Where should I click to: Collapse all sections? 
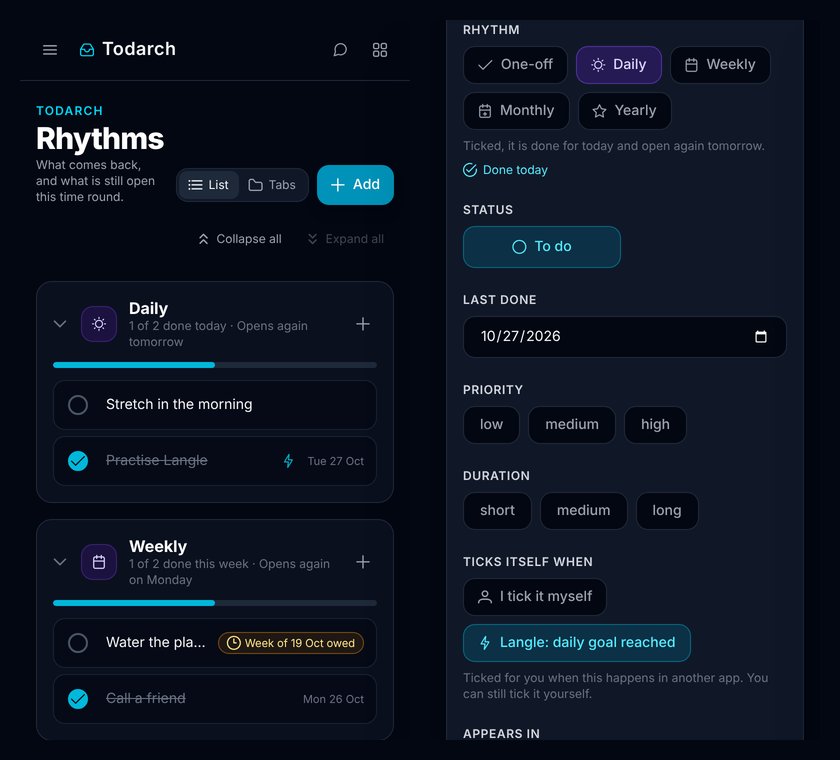(240, 239)
